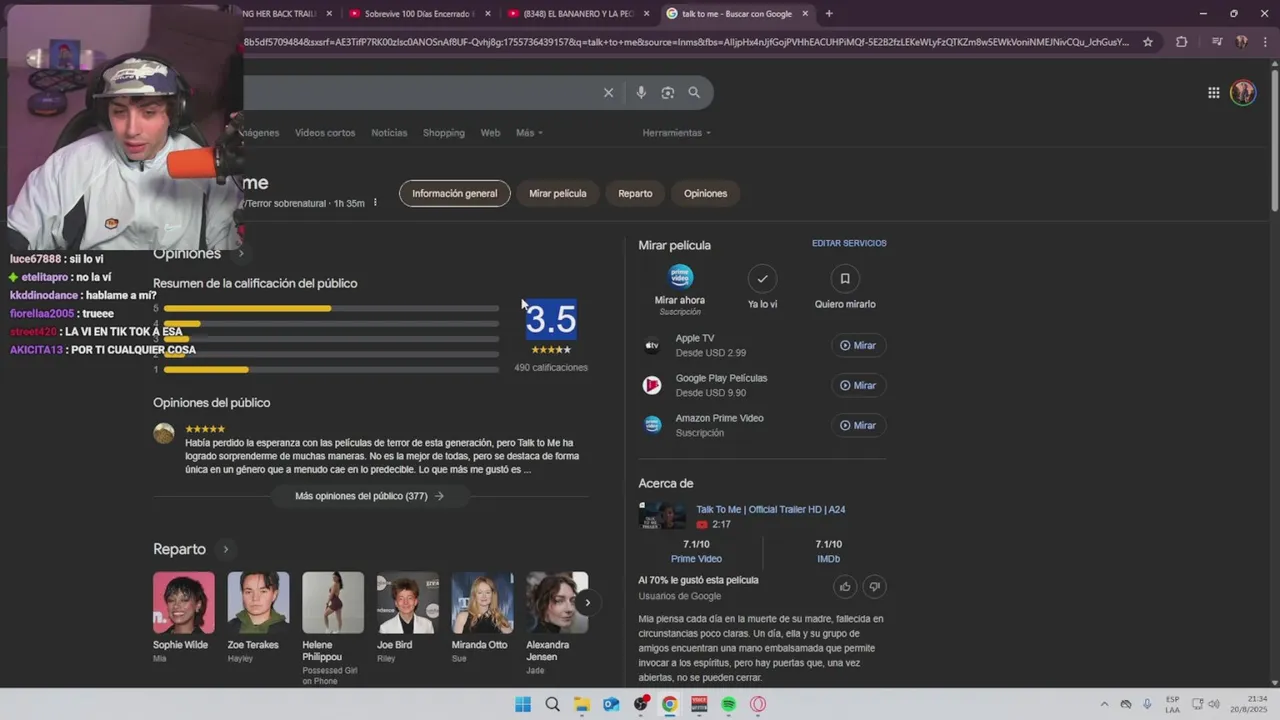The image size is (1280, 720).
Task: Open the Windows Start menu
Action: (x=523, y=704)
